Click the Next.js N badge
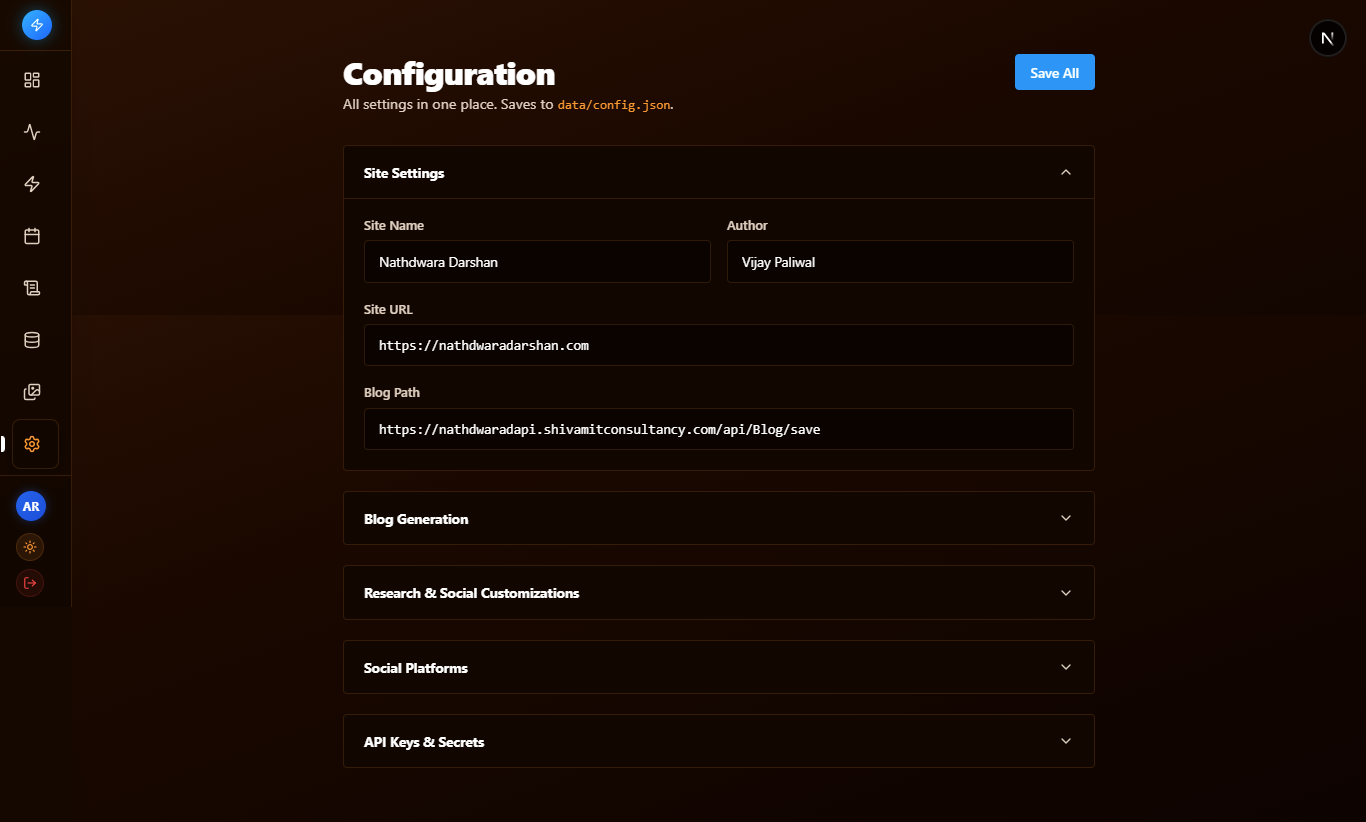 (1328, 39)
